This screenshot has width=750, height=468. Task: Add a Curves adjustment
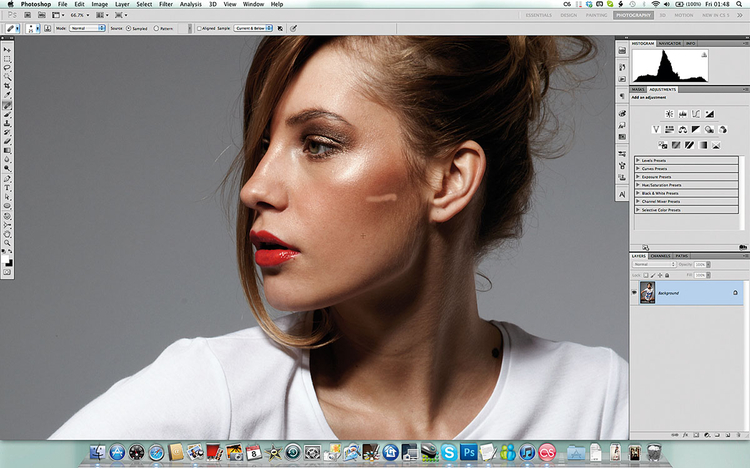696,114
